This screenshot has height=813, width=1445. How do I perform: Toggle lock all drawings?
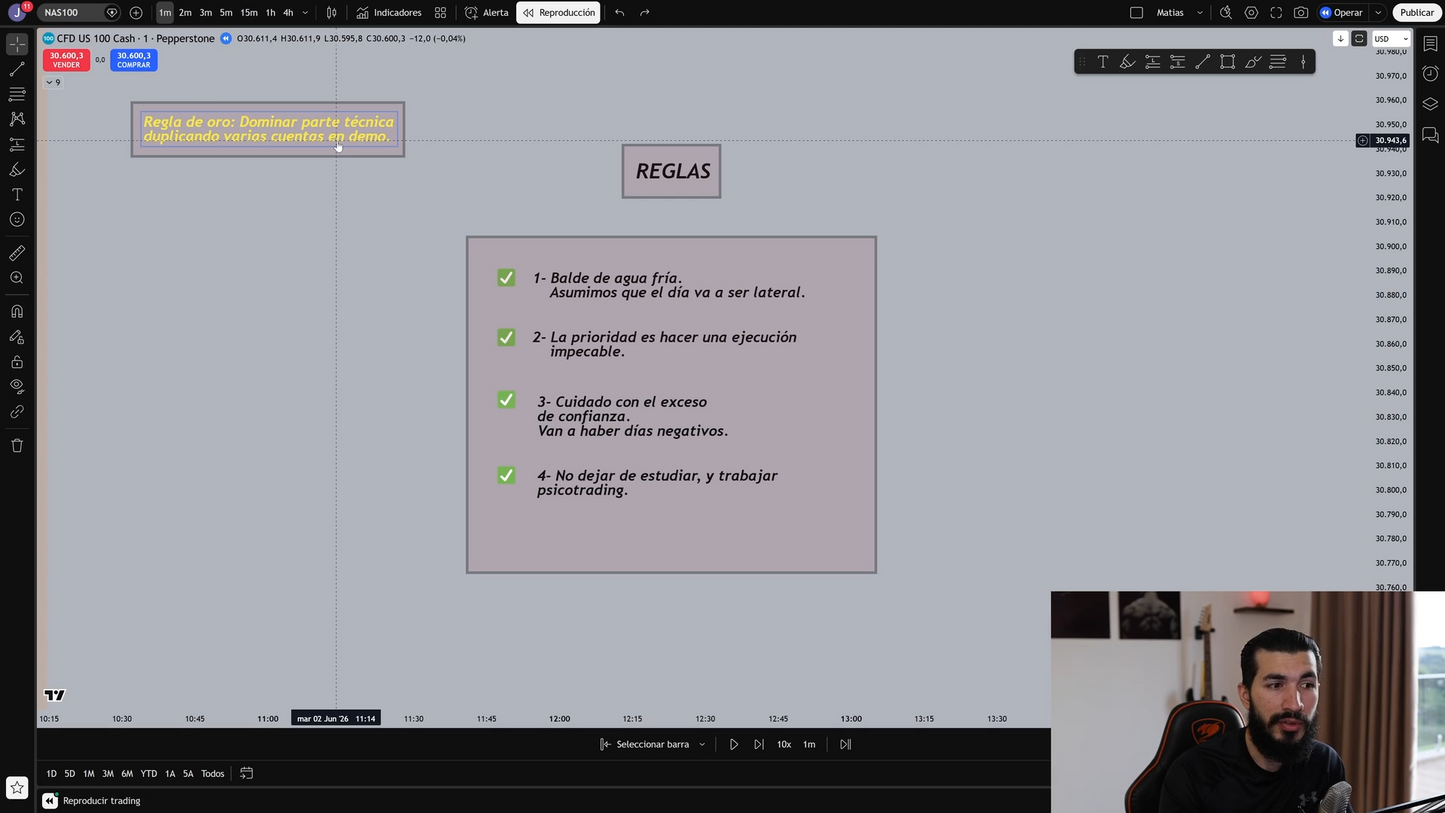17,362
